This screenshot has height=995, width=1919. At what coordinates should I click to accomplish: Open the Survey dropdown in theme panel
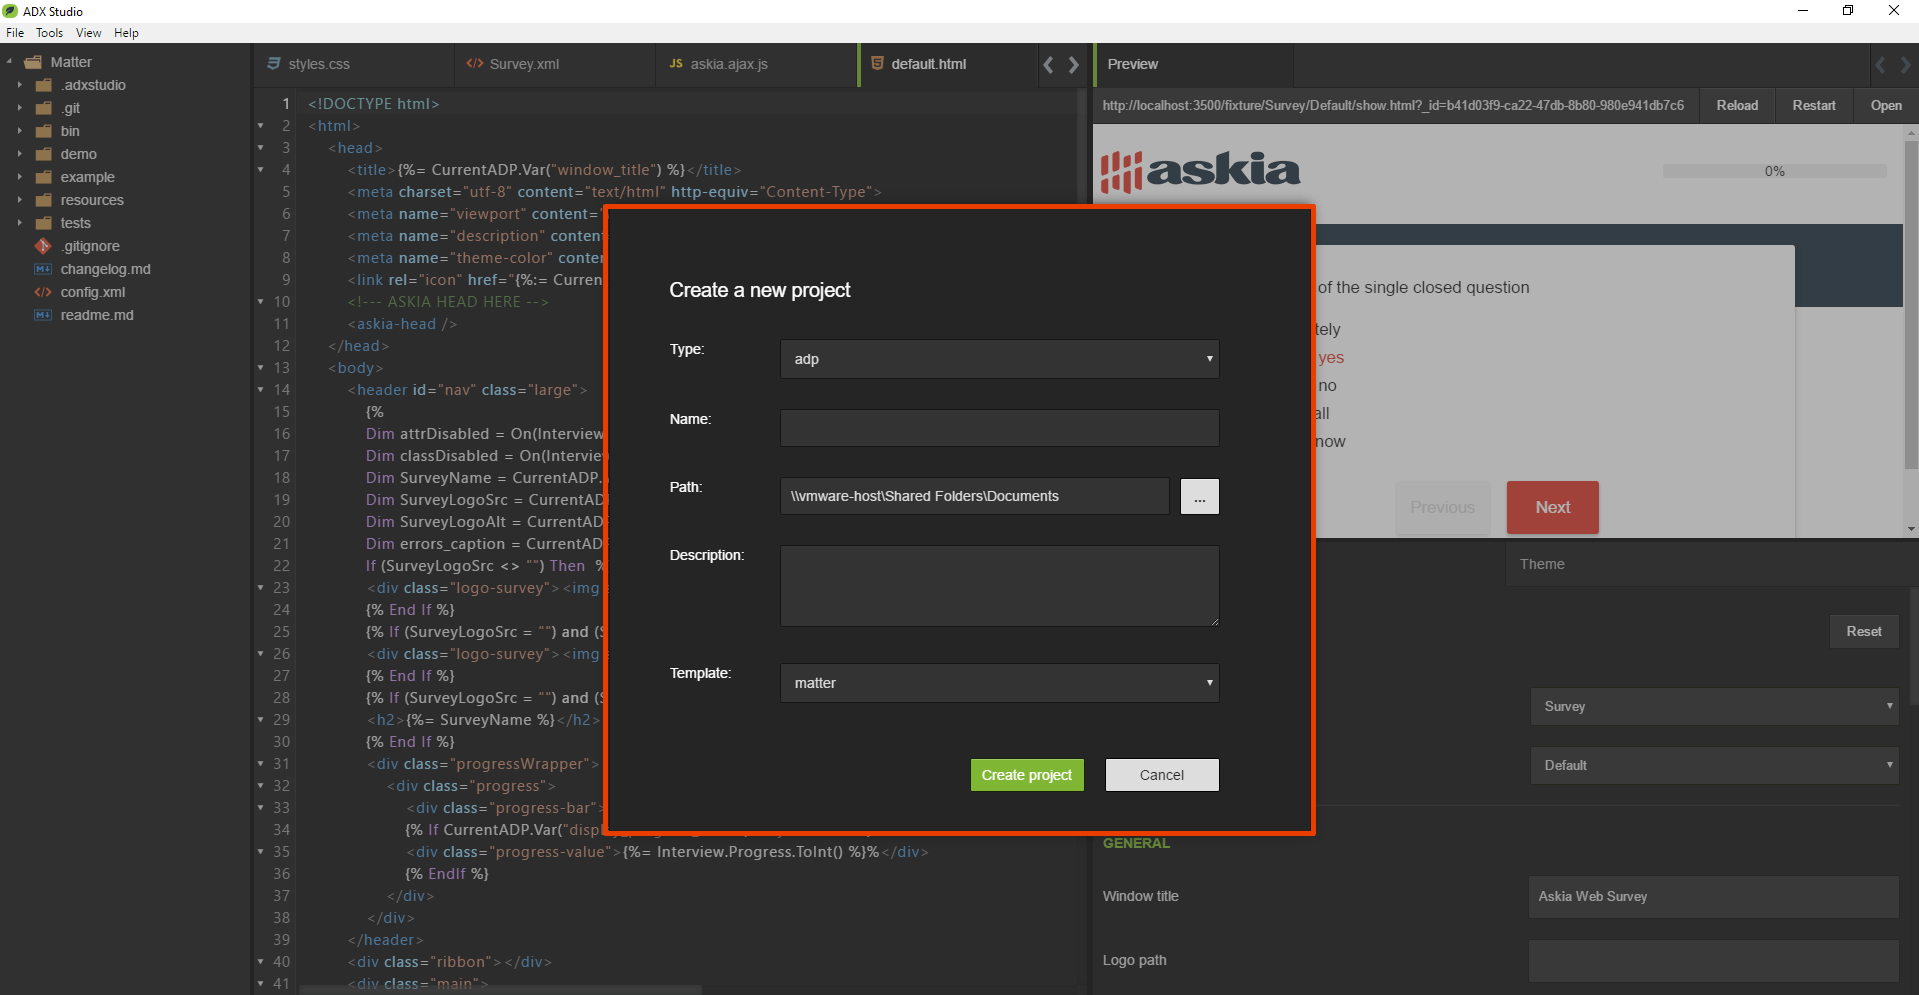click(x=1714, y=706)
